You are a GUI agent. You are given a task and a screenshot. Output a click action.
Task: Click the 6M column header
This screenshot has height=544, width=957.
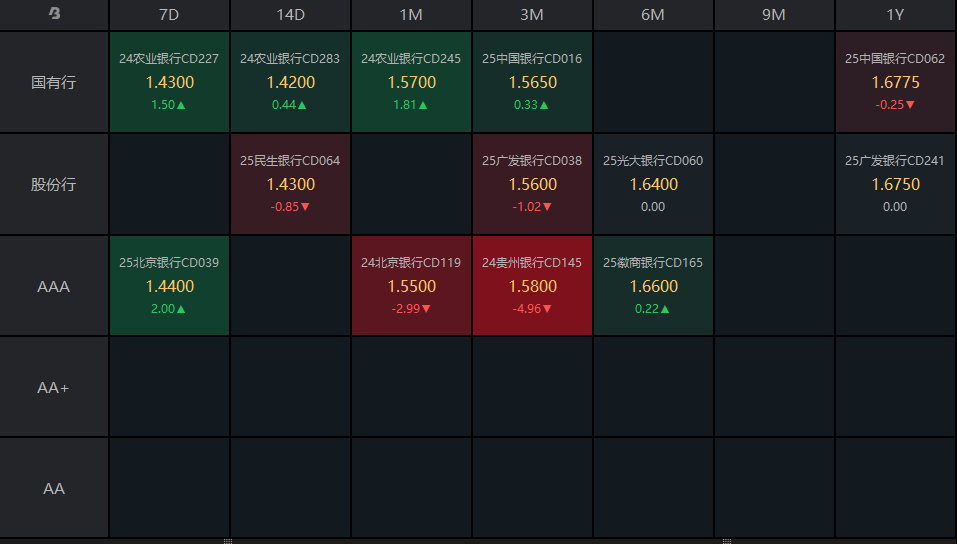click(x=653, y=15)
